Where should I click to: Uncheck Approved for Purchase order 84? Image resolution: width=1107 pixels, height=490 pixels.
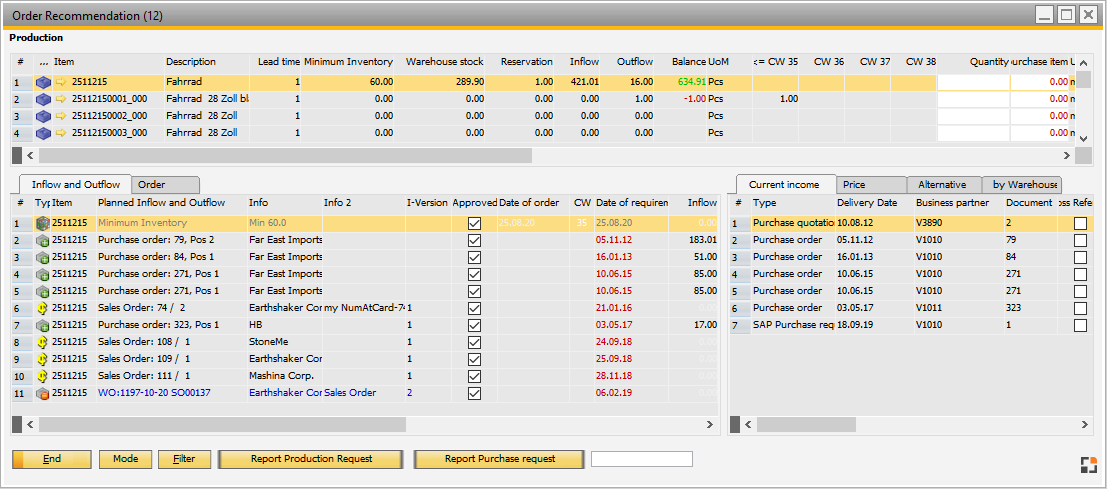click(x=474, y=257)
